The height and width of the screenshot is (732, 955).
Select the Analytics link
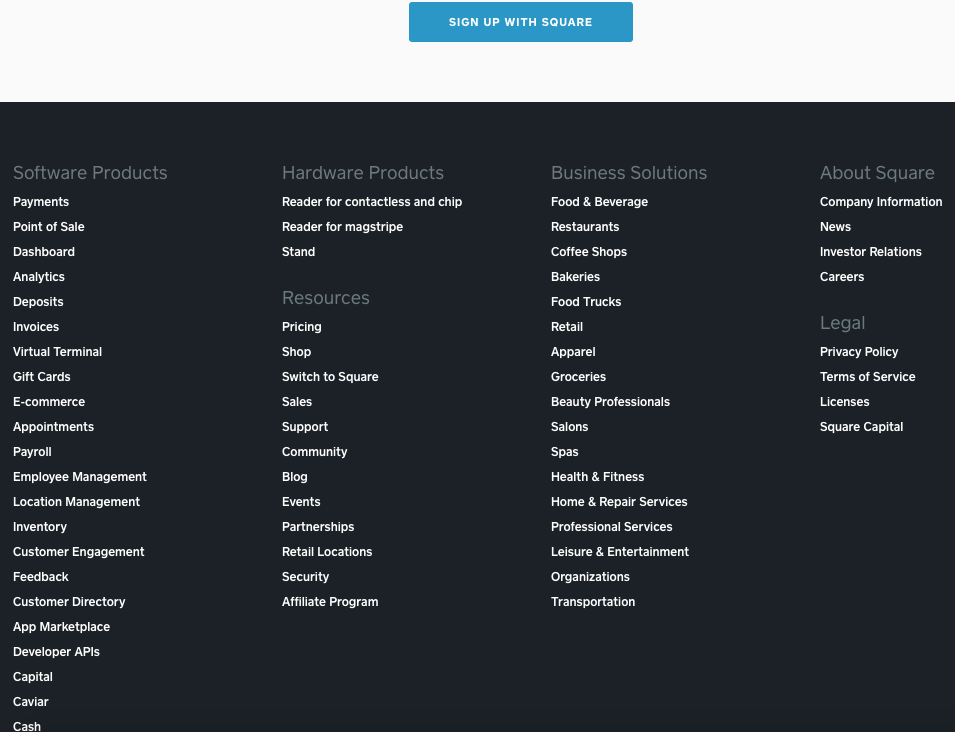click(39, 276)
